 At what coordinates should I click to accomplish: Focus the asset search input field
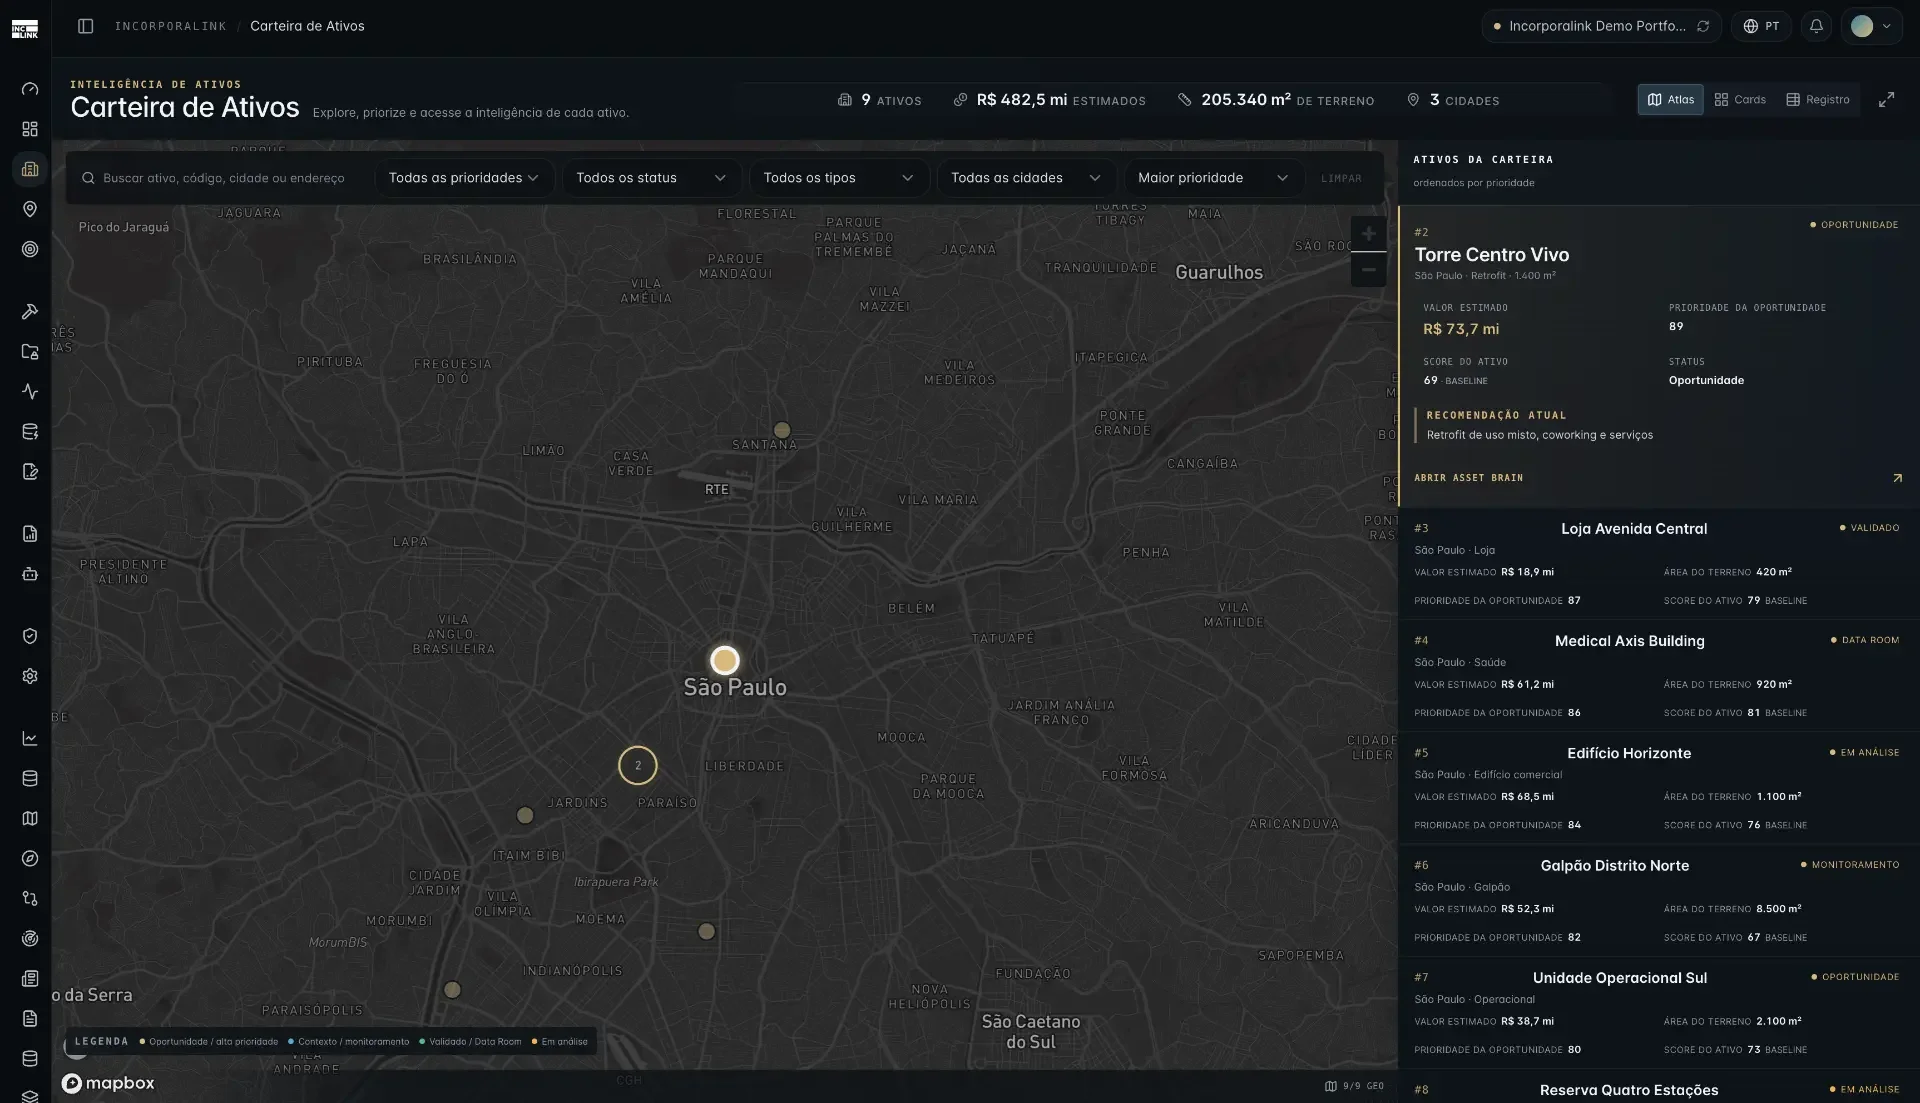click(222, 178)
